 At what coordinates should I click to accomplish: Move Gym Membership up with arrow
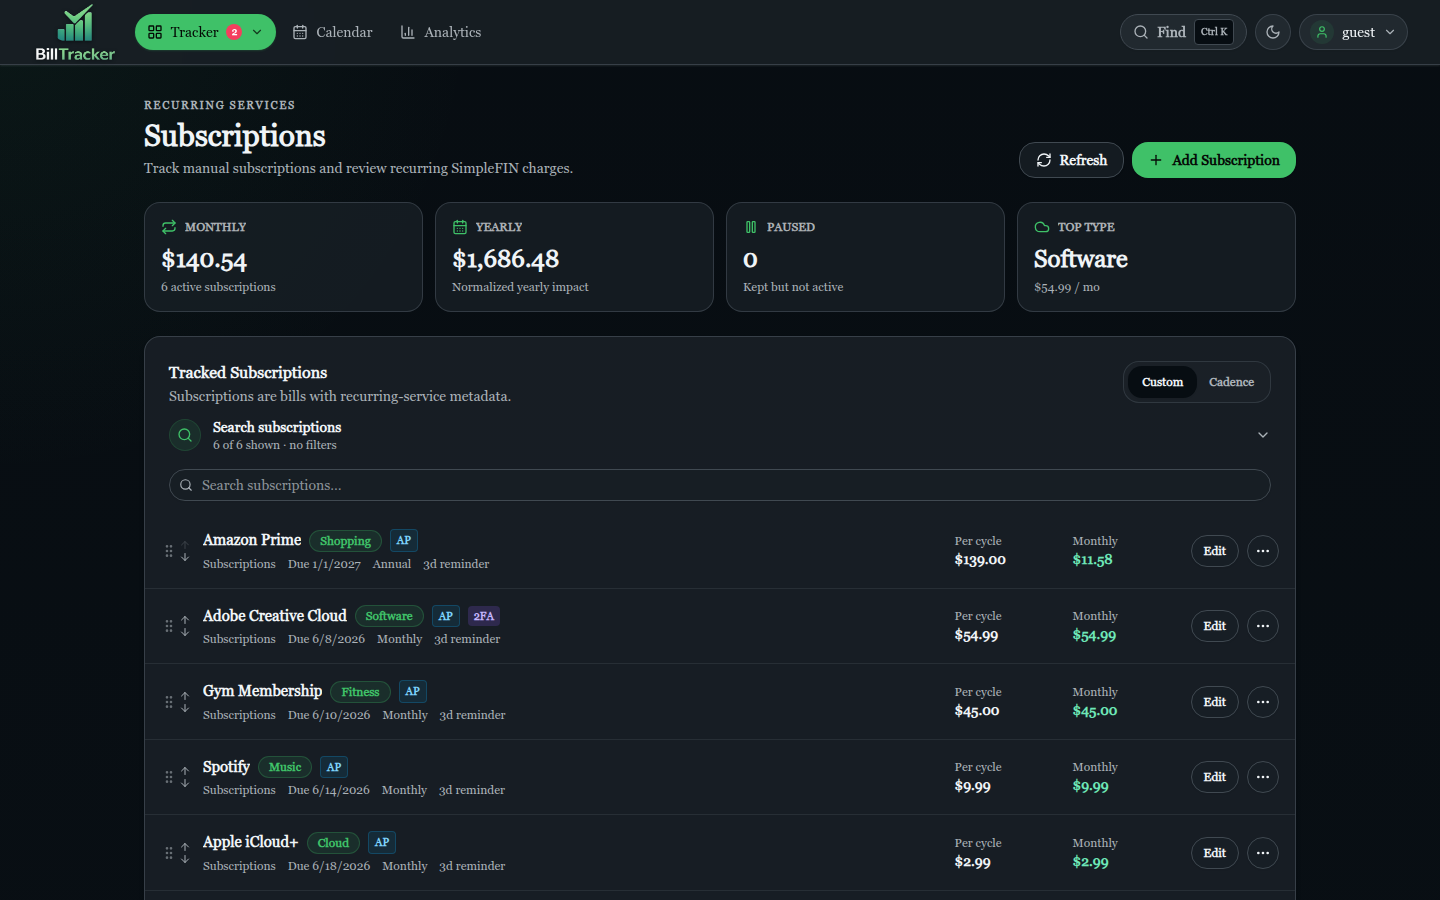point(185,696)
